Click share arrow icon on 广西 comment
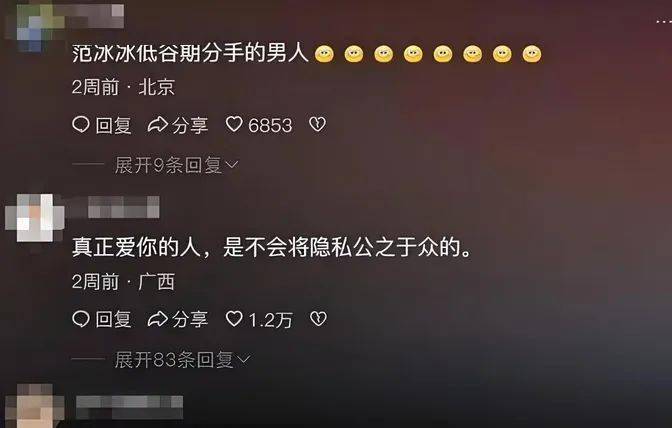 tap(157, 319)
